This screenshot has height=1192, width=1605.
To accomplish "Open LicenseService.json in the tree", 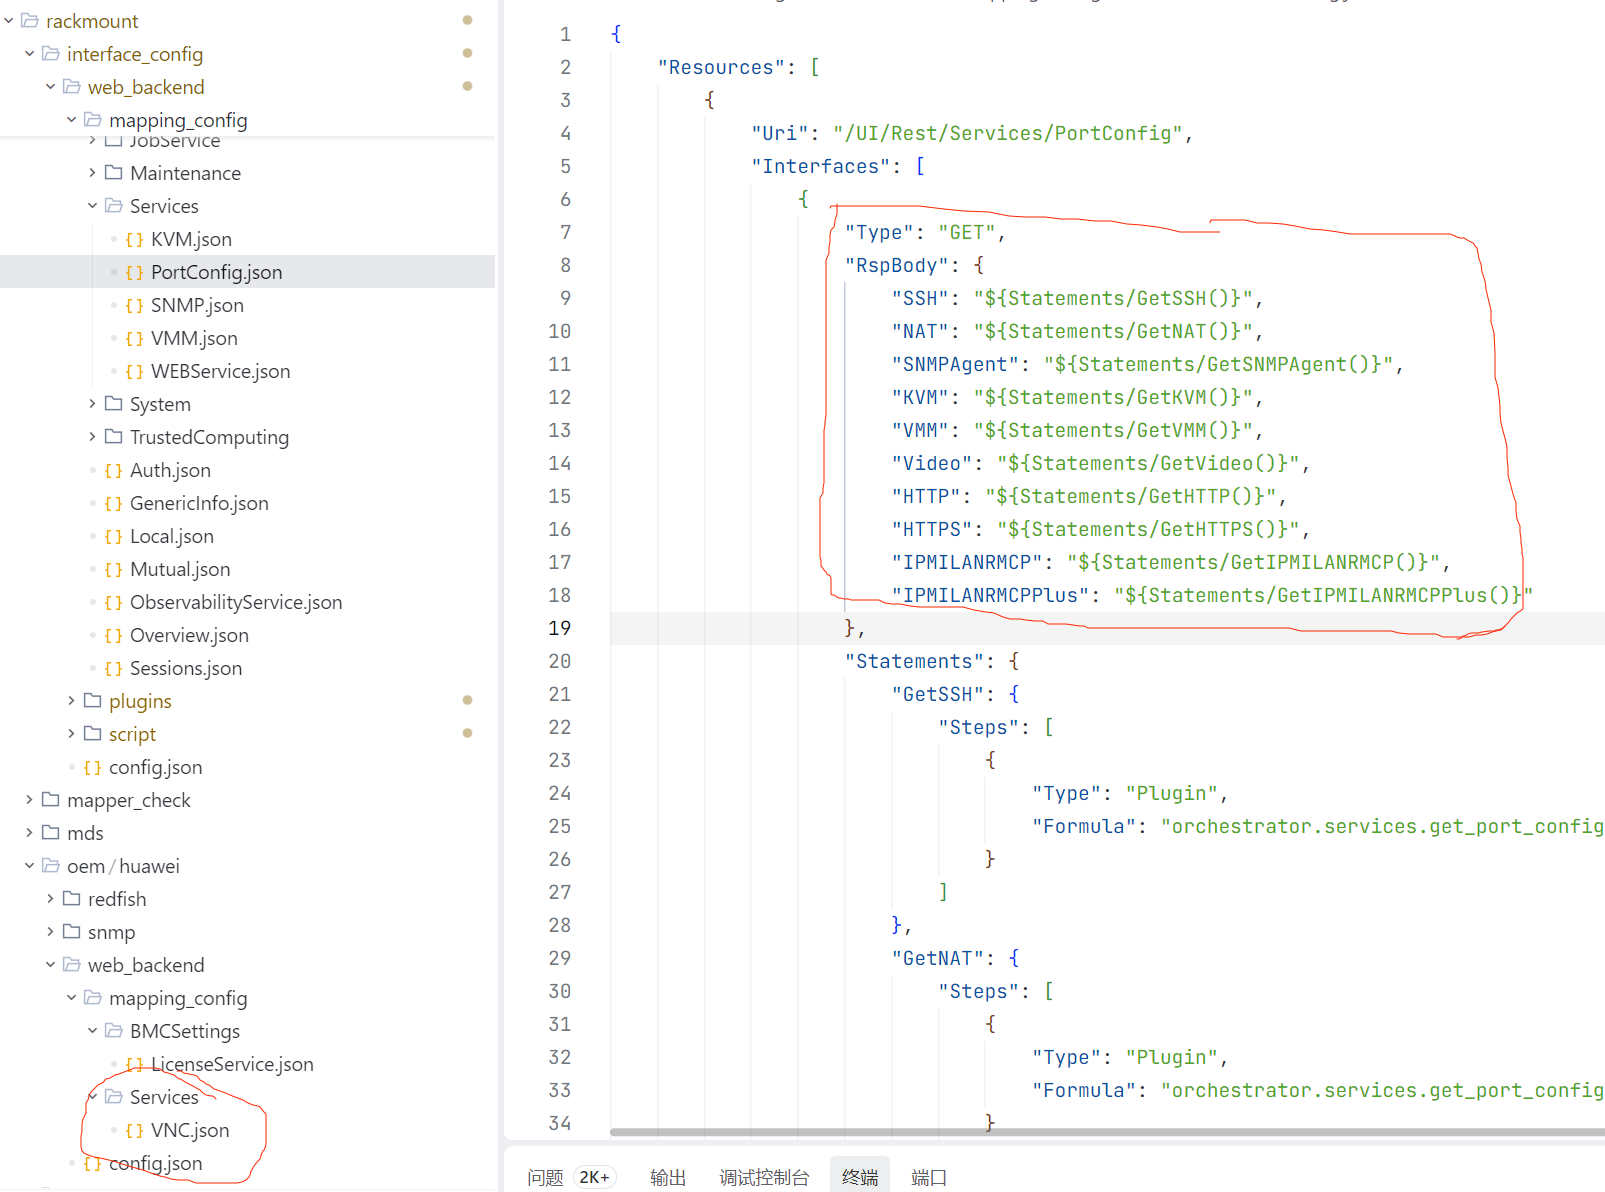I will pyautogui.click(x=232, y=1065).
